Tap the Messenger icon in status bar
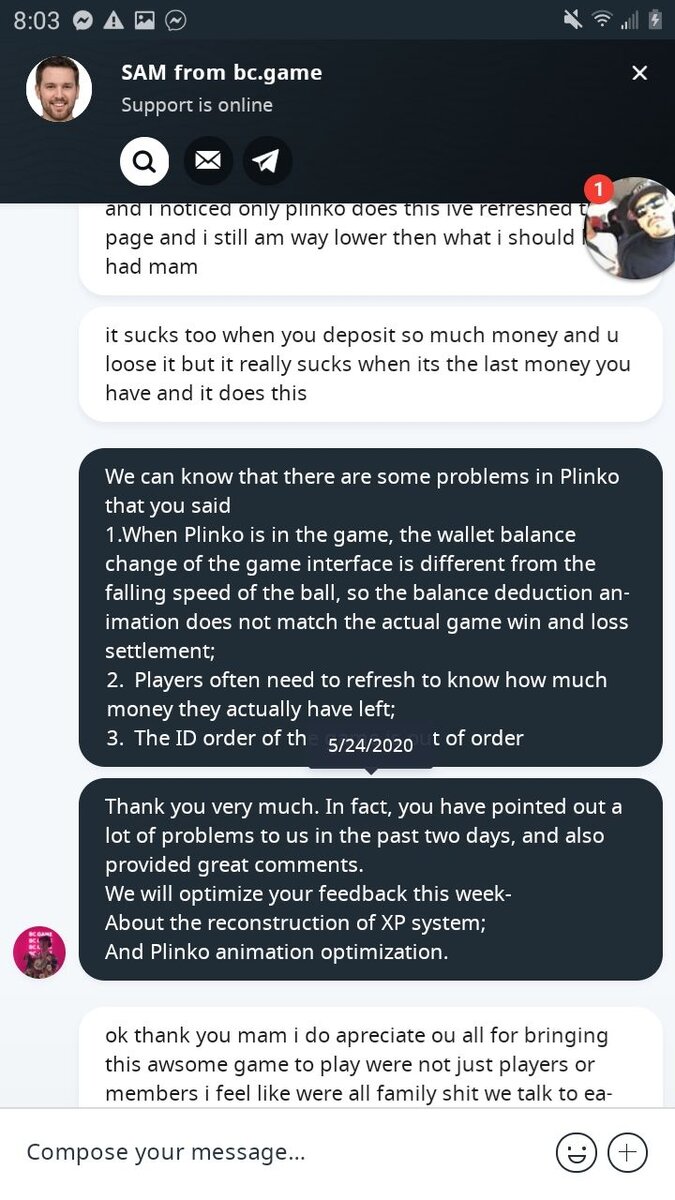Image resolution: width=675 pixels, height=1200 pixels. pos(84,20)
